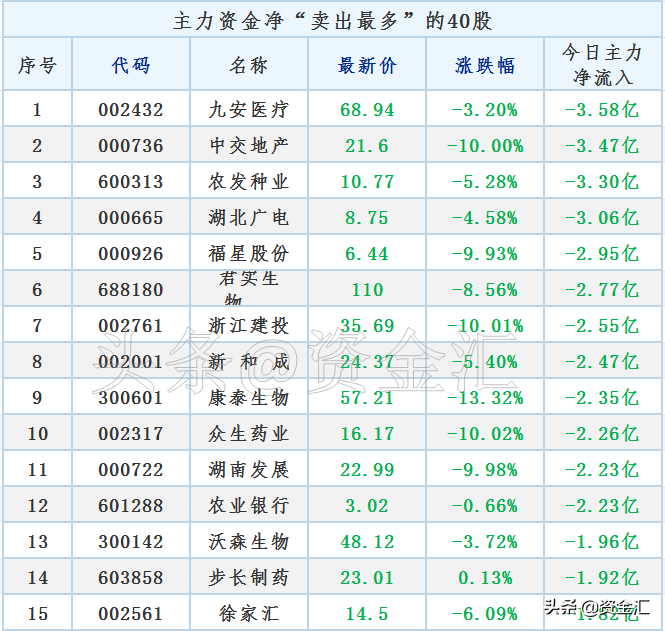Click net inflow -3.06亿 cell
The width and height of the screenshot is (665, 631).
tap(602, 218)
